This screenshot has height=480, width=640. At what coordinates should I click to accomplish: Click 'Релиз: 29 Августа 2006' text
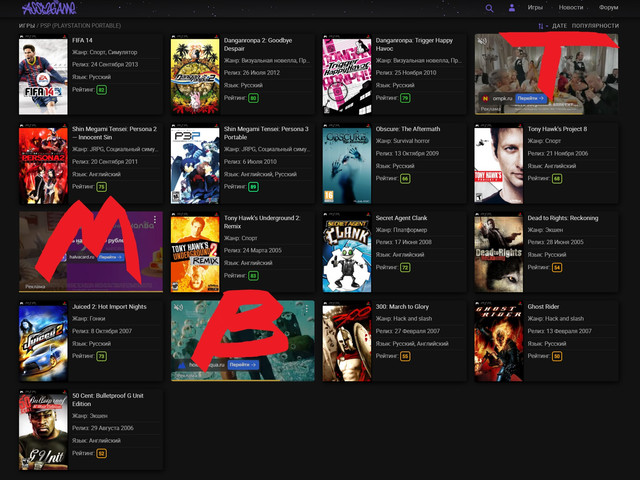click(103, 428)
